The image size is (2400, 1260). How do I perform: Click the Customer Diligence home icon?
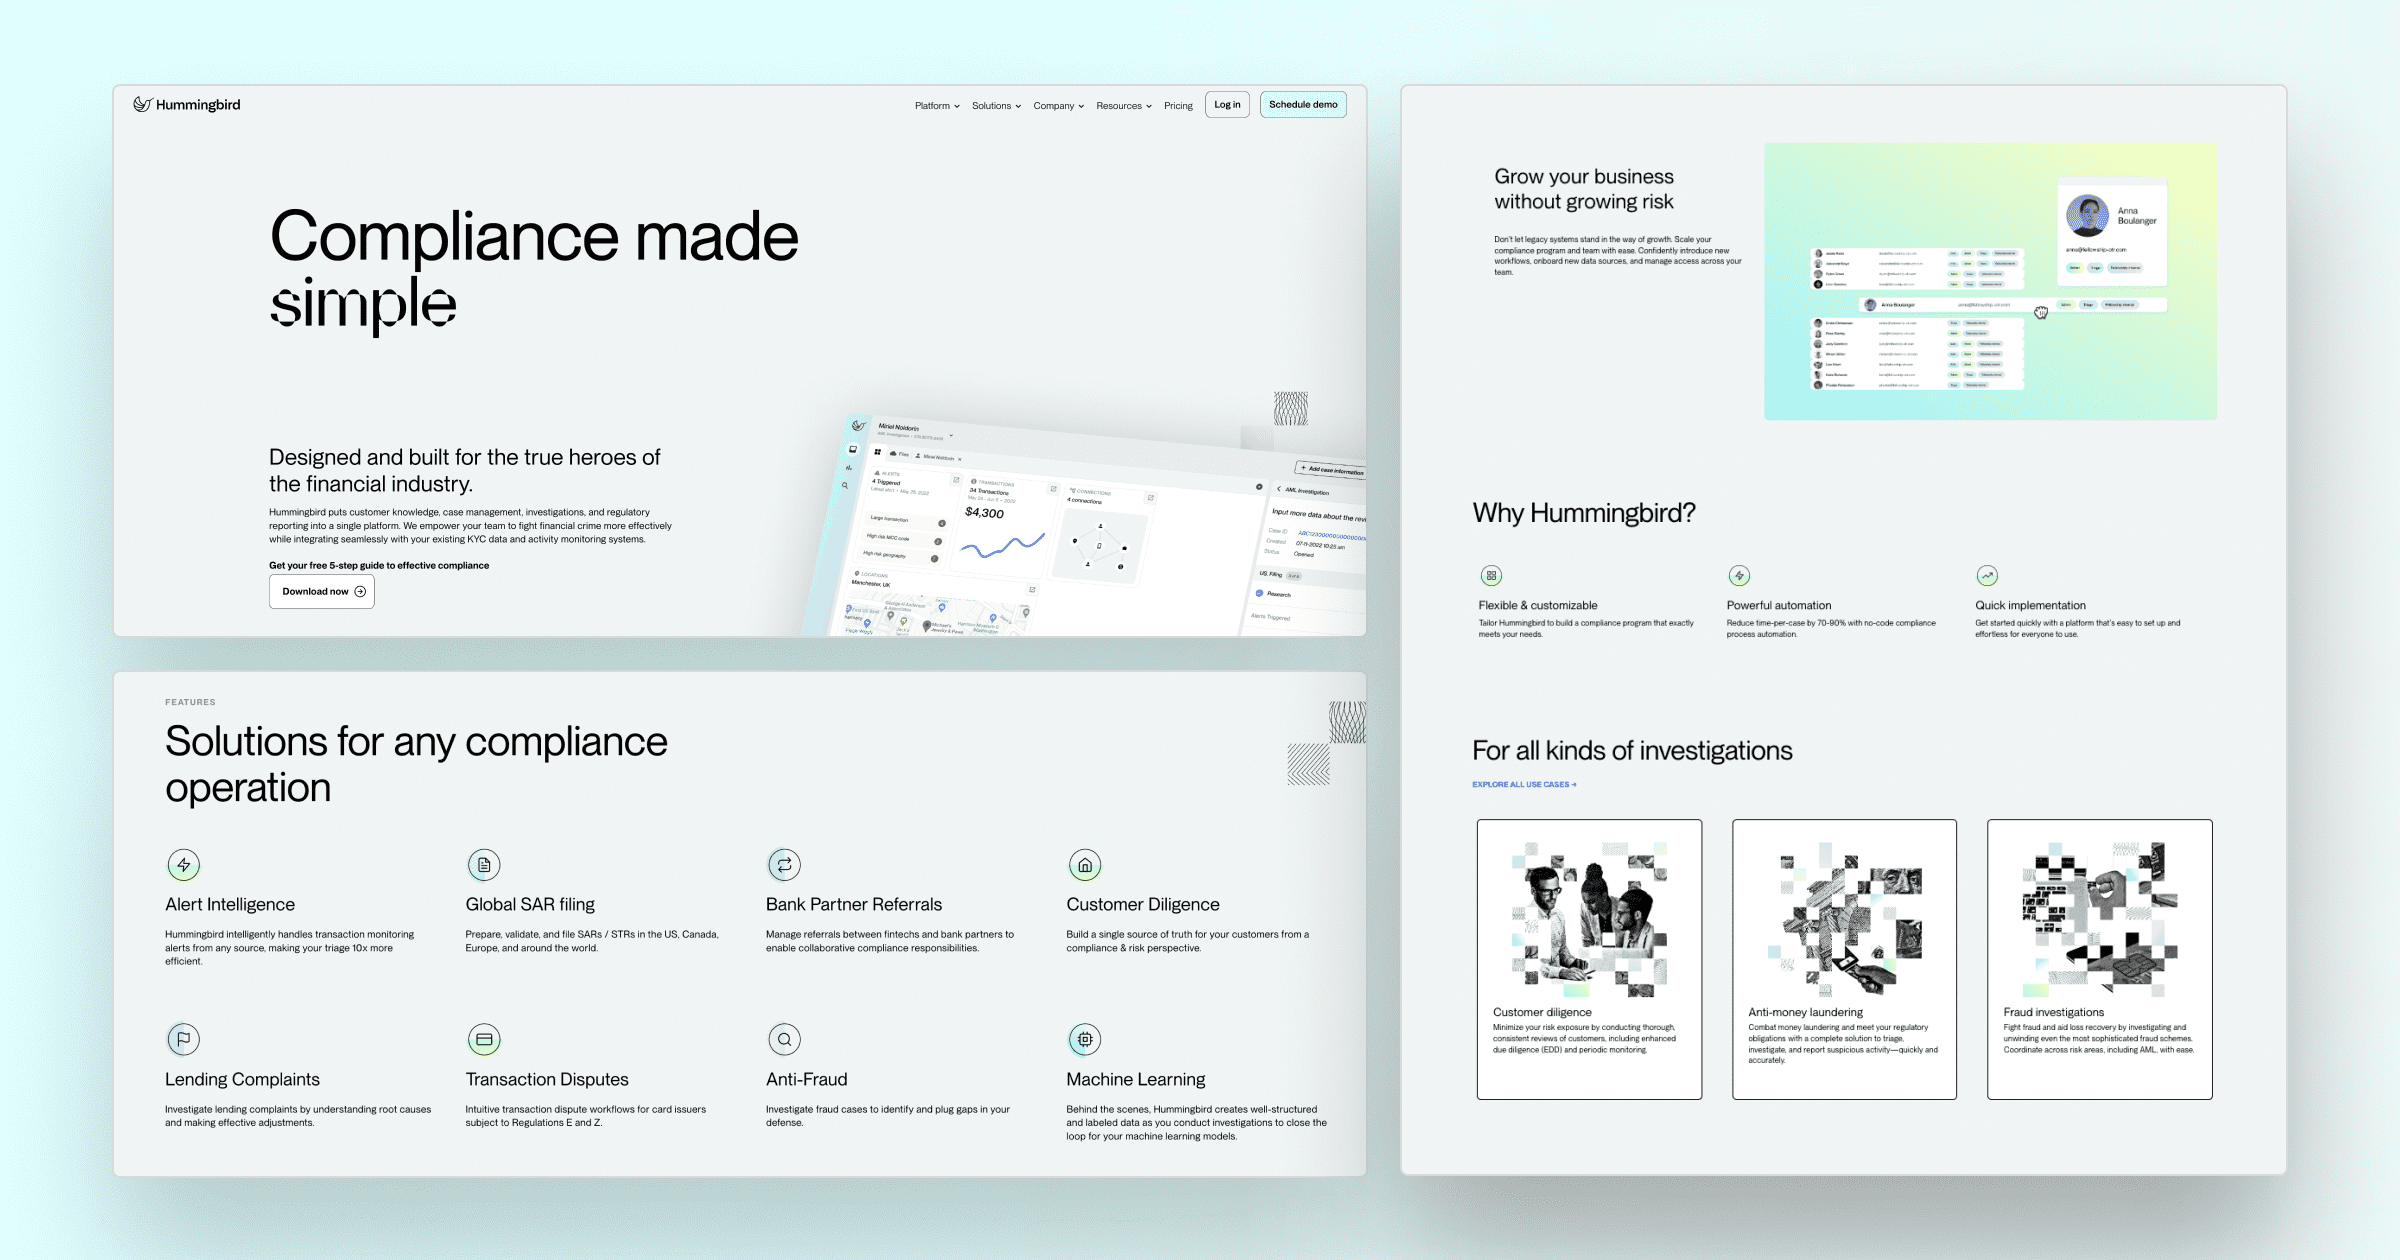click(1084, 864)
